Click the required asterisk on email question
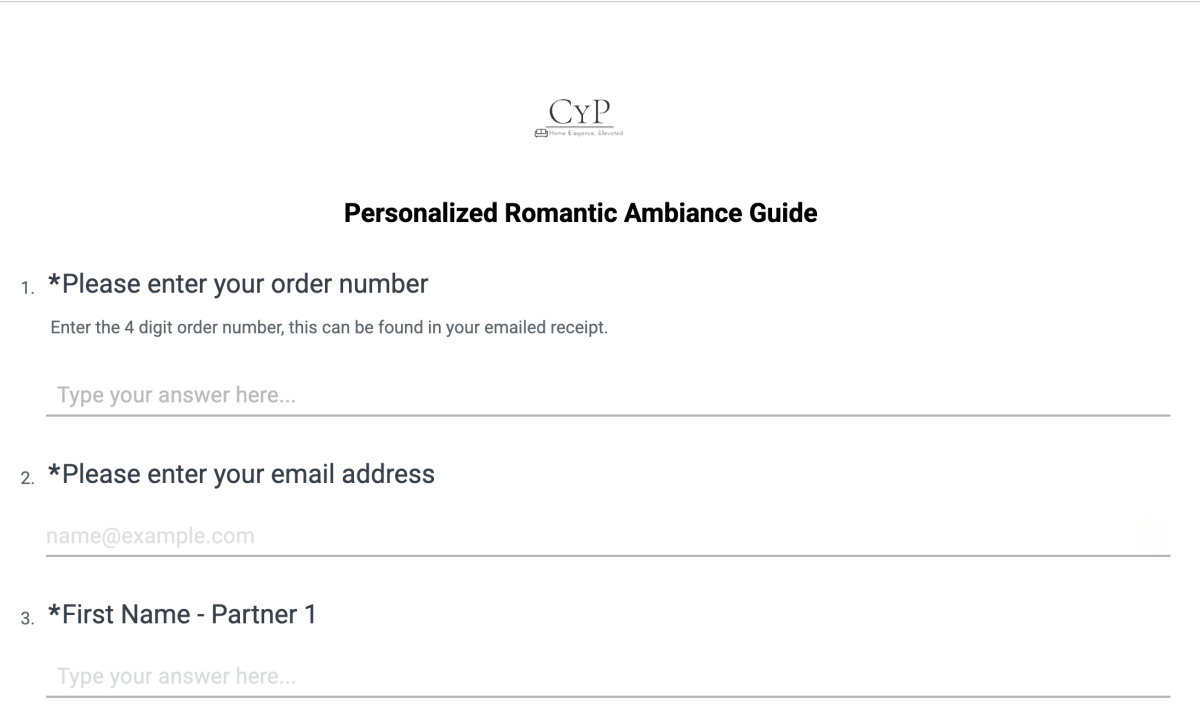This screenshot has width=1200, height=705. [x=54, y=471]
